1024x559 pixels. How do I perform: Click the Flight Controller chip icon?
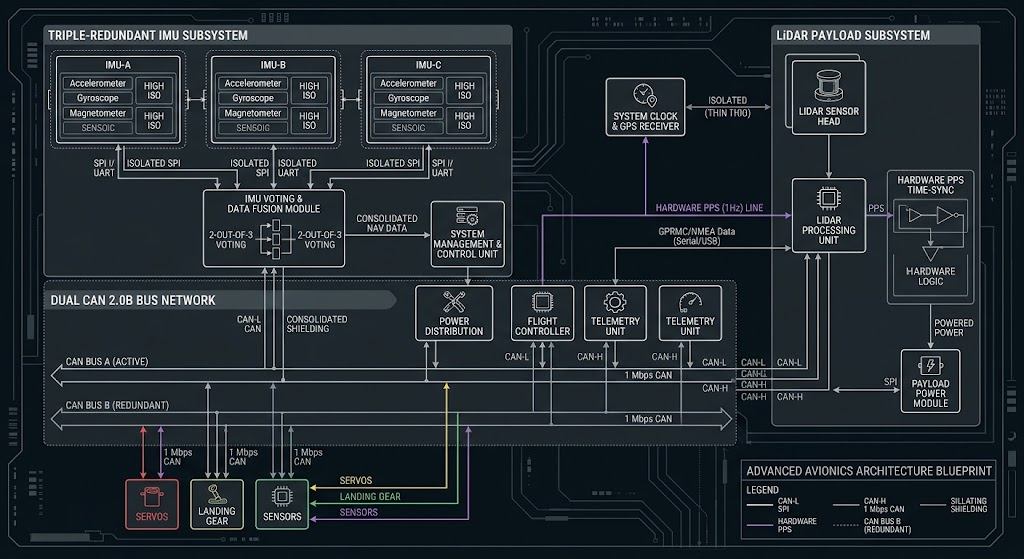(x=542, y=302)
